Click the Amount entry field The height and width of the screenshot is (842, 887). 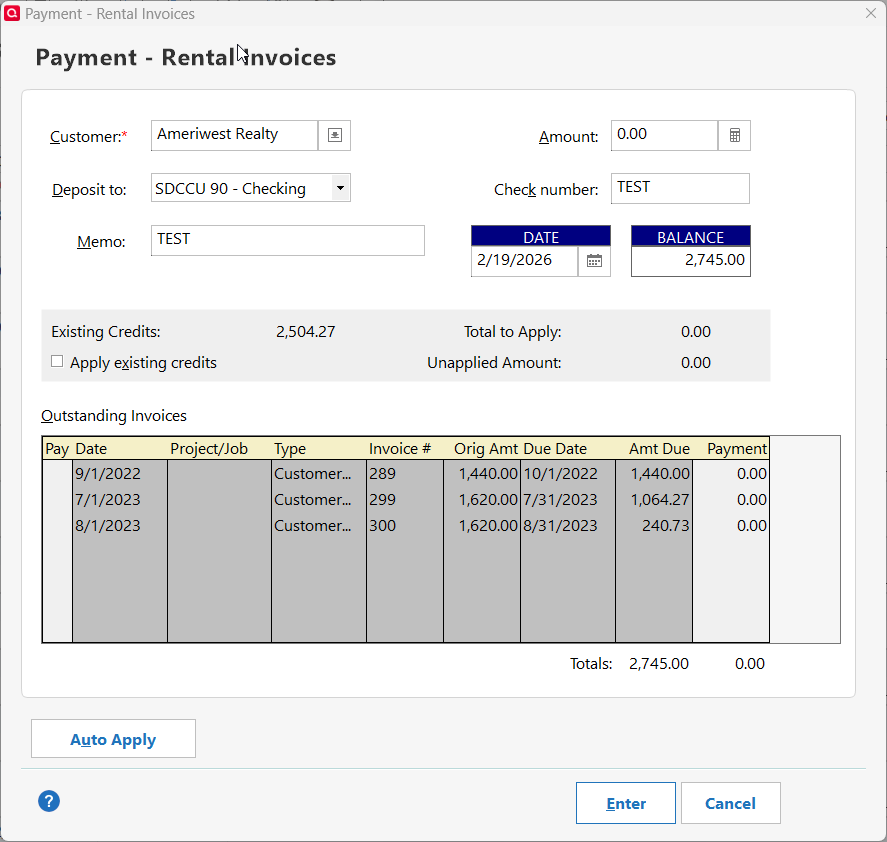[664, 135]
